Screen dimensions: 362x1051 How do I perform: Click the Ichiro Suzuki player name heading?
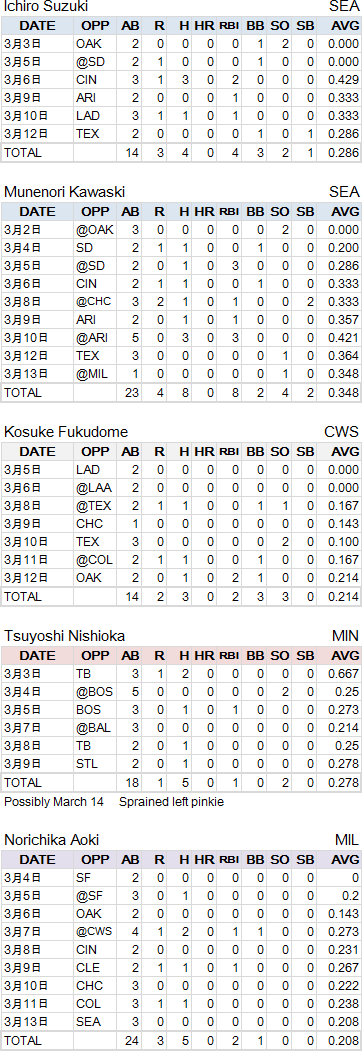coord(46,7)
